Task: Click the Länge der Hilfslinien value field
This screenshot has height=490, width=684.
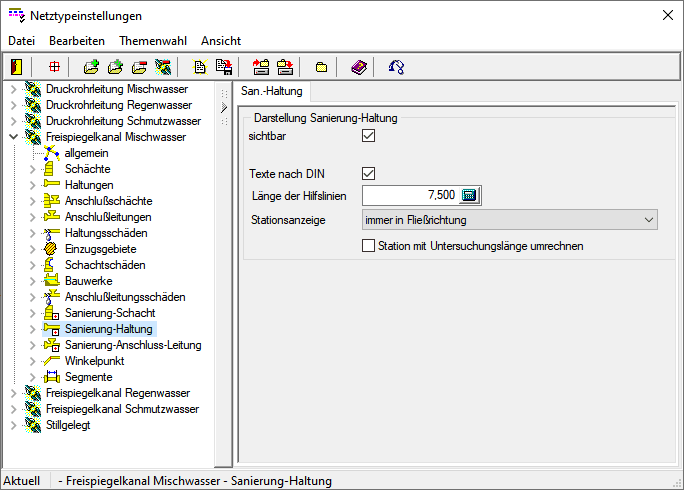Action: [410, 195]
